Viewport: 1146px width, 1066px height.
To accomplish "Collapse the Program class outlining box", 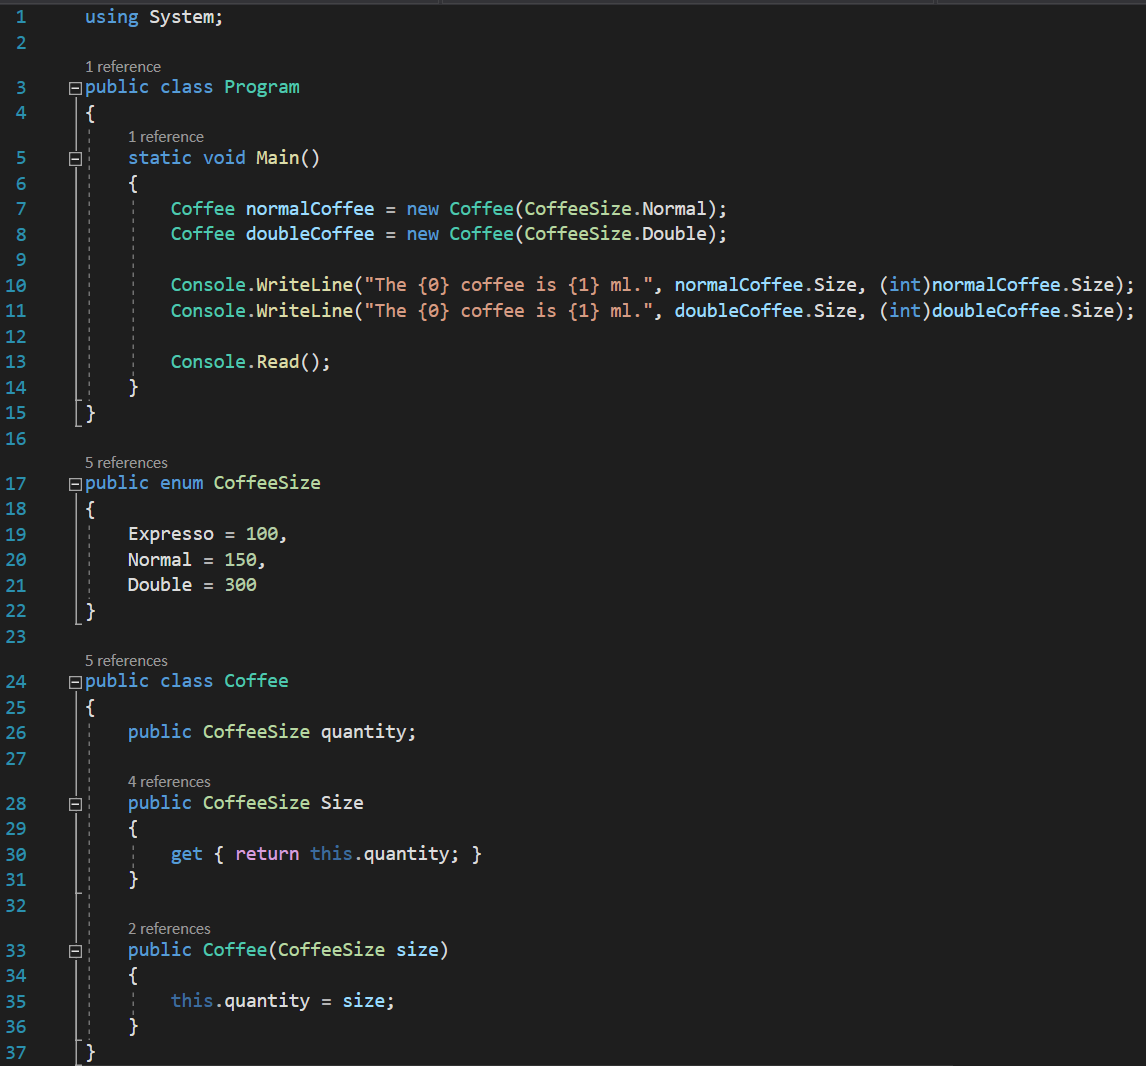I will (x=75, y=88).
